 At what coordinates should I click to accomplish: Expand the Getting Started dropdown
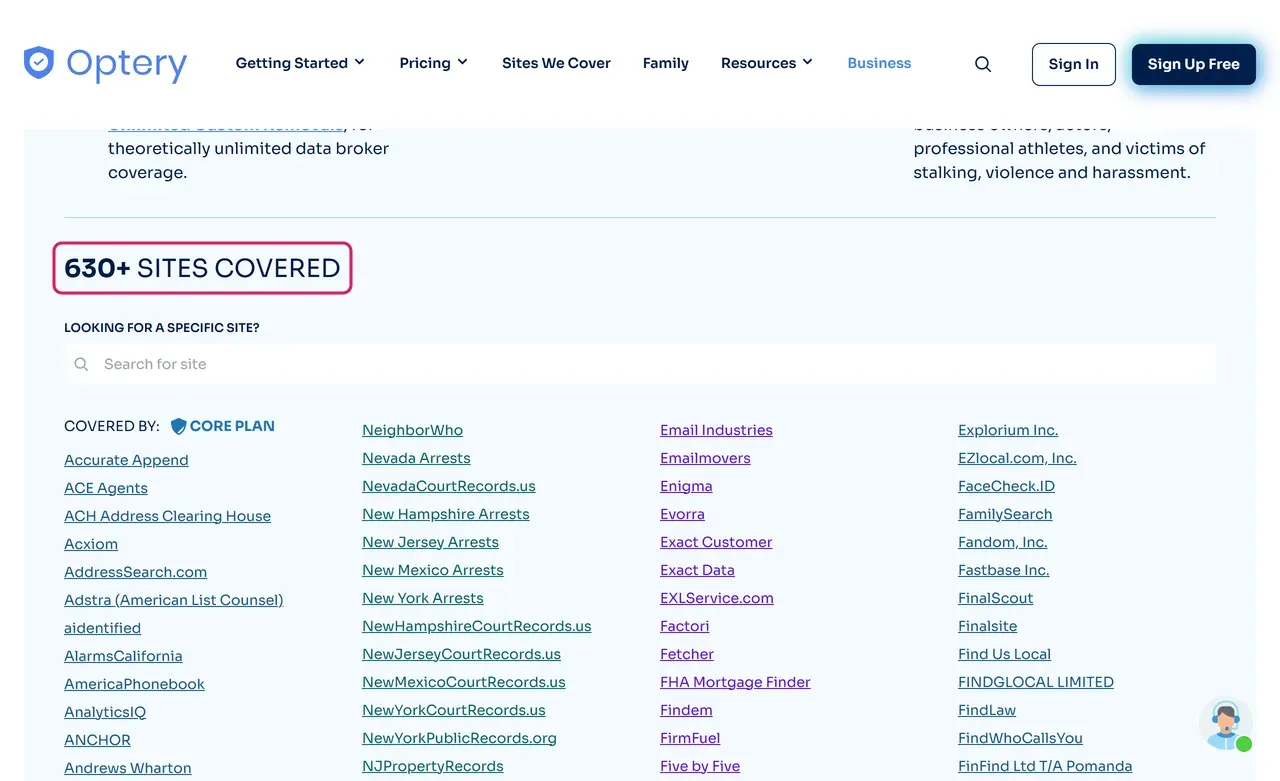300,63
